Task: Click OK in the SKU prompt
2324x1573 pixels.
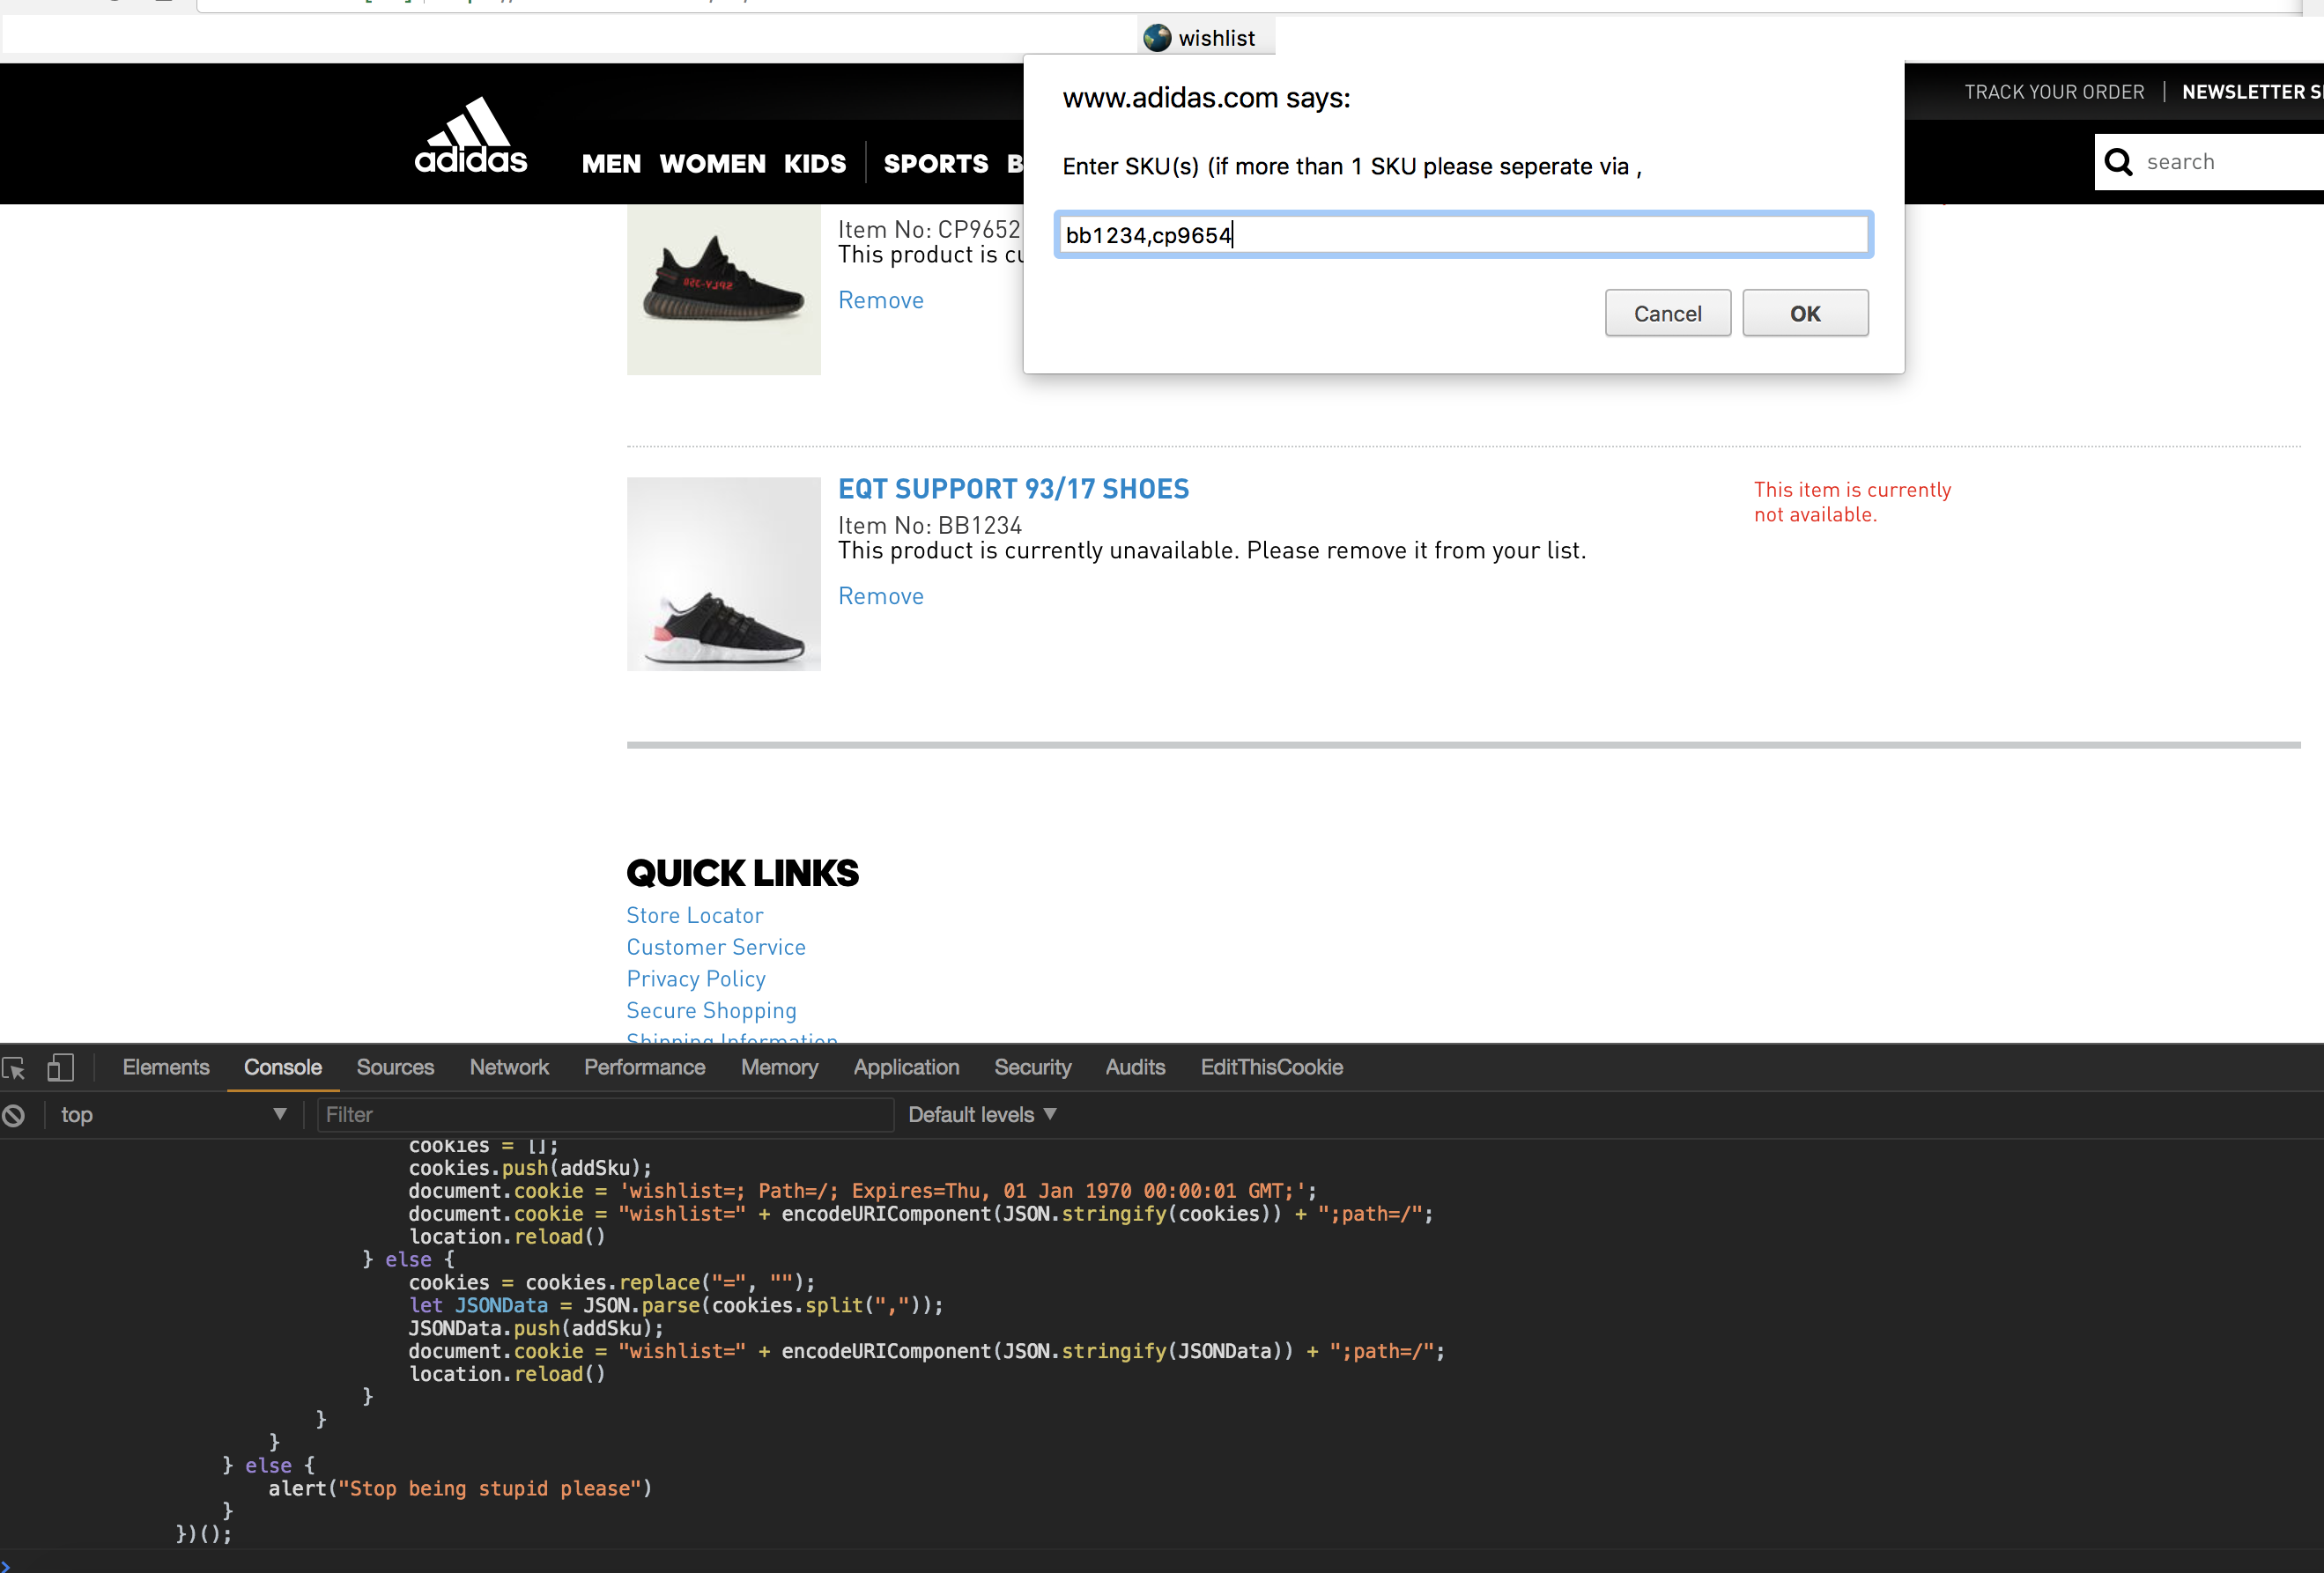Action: click(x=1805, y=313)
